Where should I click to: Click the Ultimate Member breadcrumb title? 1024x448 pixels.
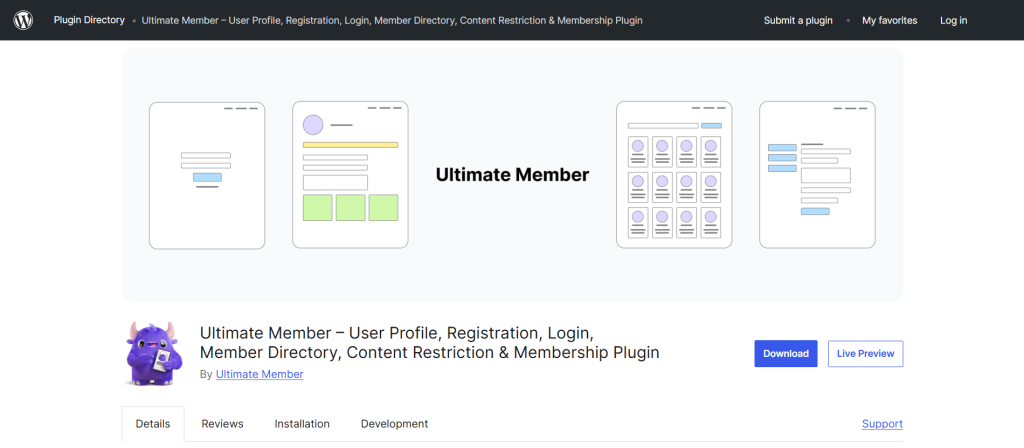(392, 20)
